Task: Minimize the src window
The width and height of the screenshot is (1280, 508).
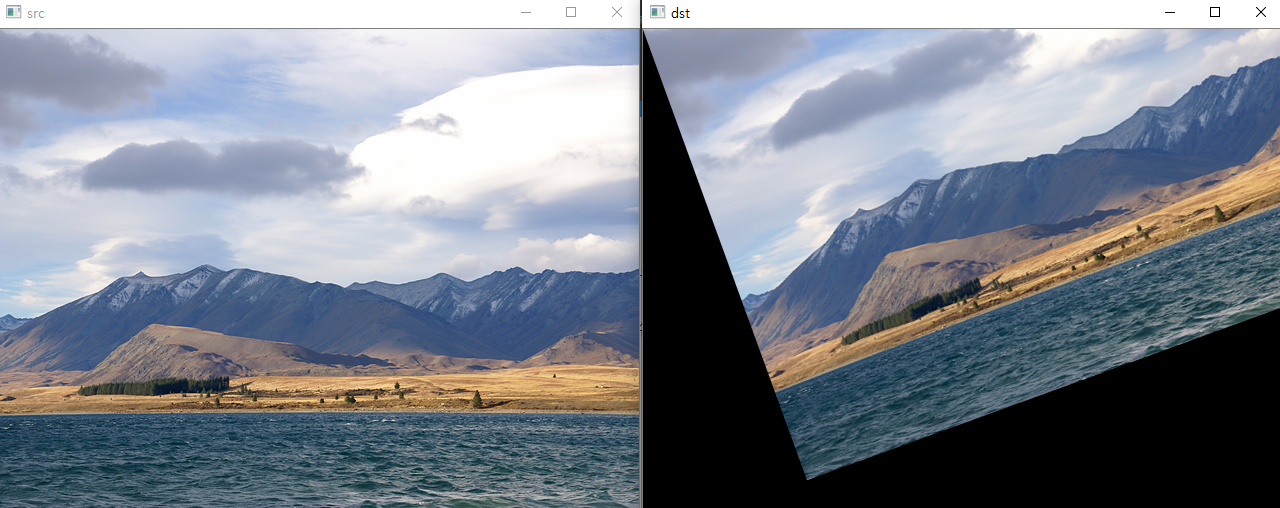Action: coord(526,13)
